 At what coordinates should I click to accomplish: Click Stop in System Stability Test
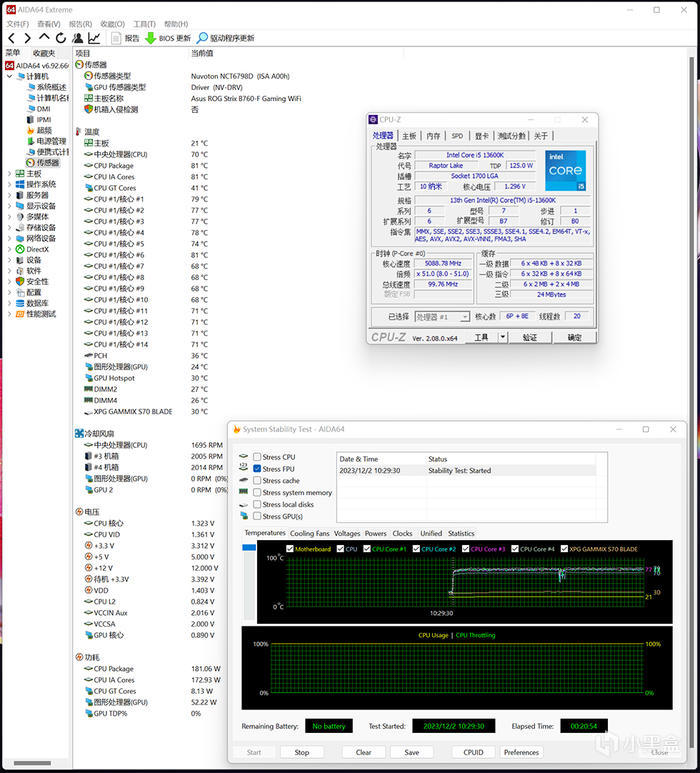pyautogui.click(x=302, y=752)
